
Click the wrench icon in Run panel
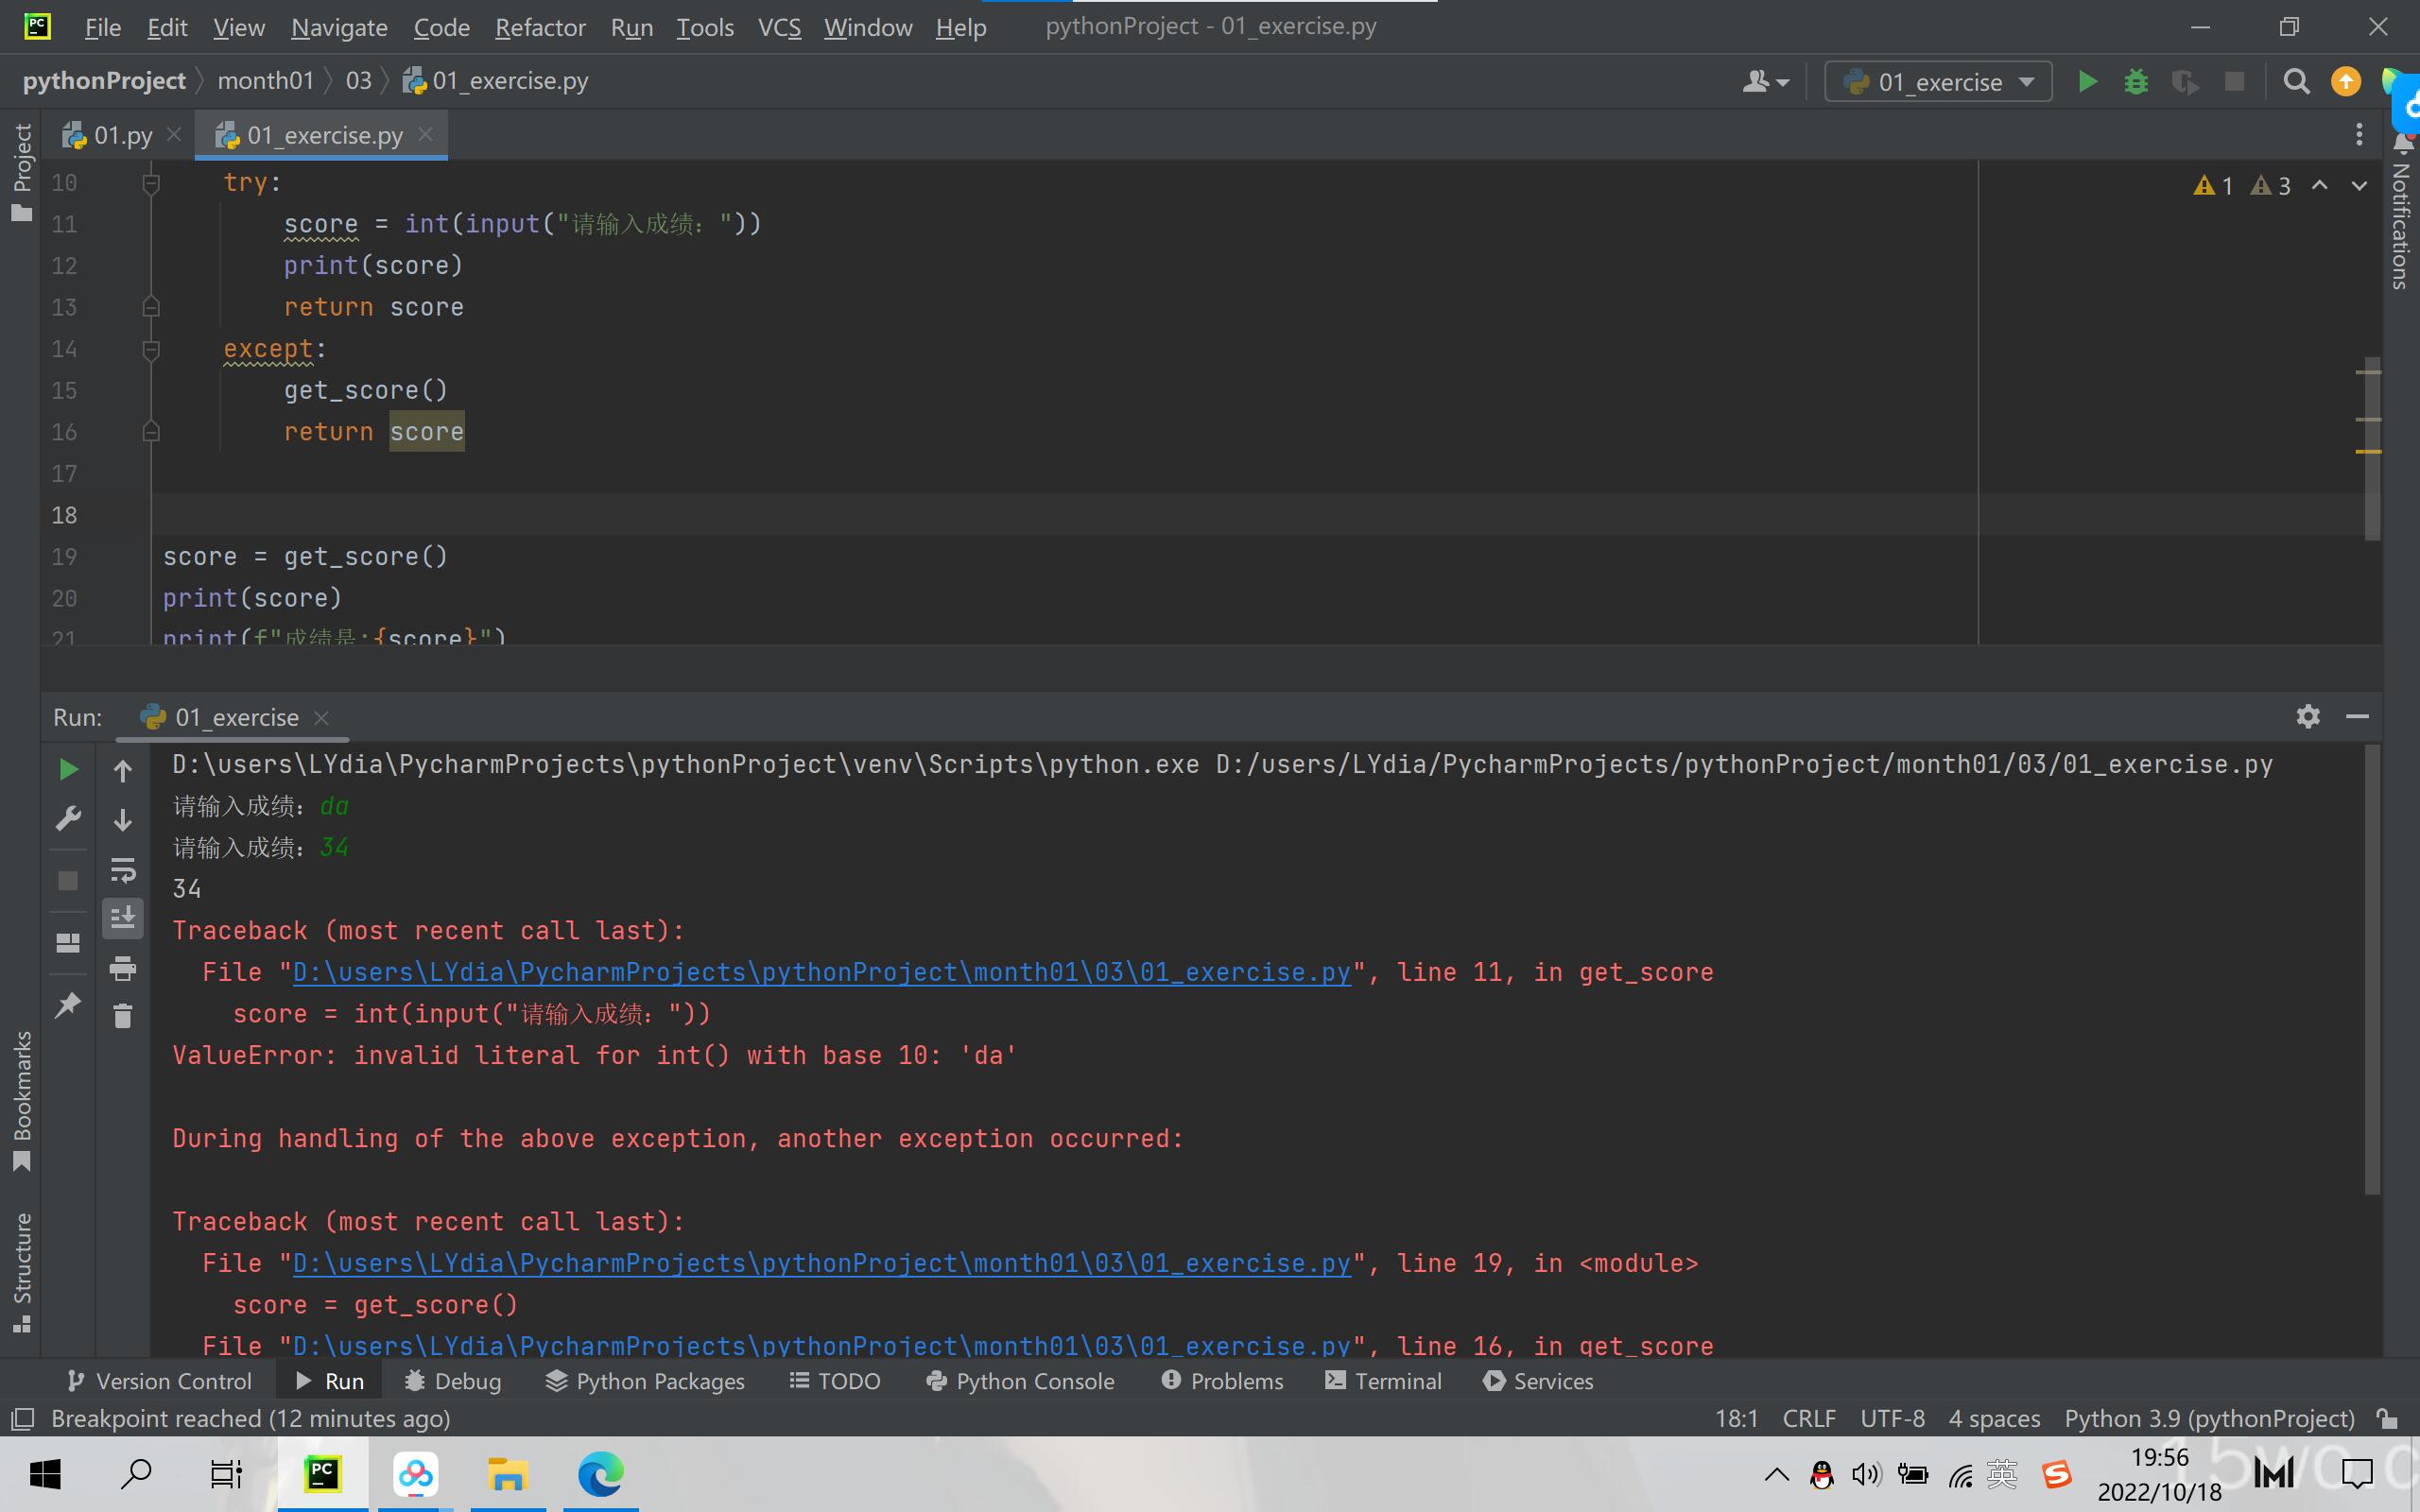68,819
